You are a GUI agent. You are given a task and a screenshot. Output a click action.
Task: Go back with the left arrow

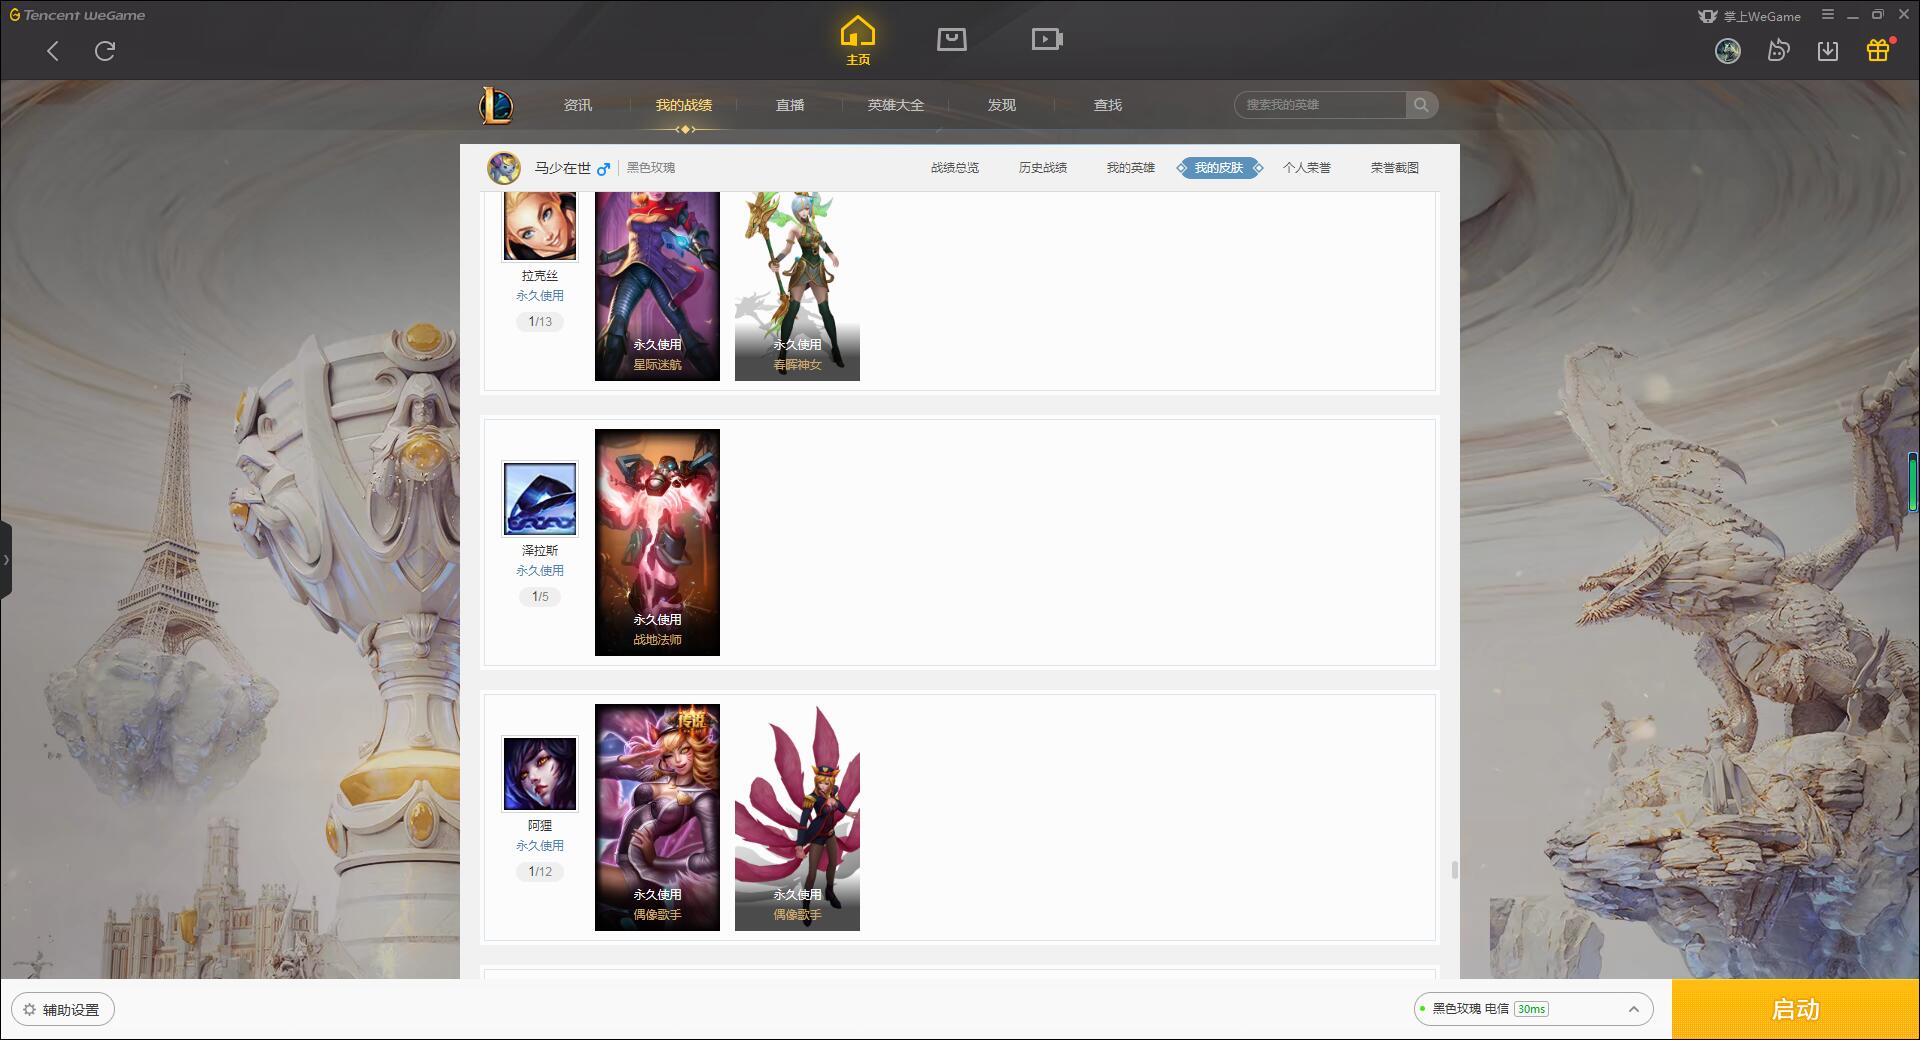click(53, 51)
